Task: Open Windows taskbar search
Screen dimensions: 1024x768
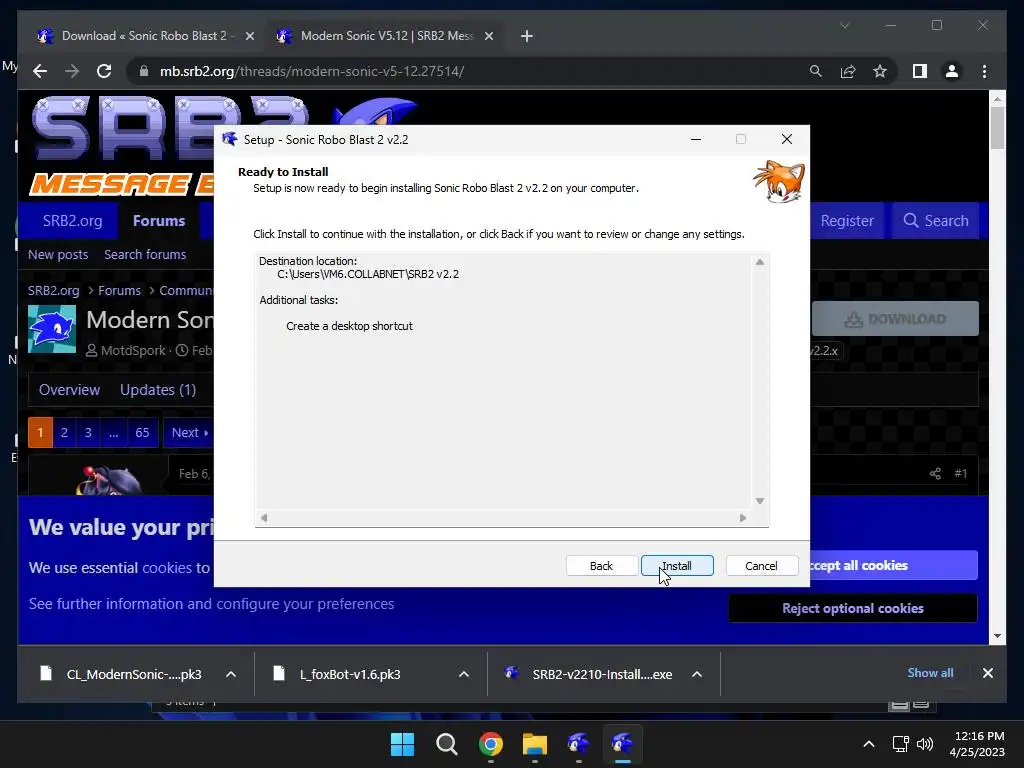Action: click(x=447, y=744)
